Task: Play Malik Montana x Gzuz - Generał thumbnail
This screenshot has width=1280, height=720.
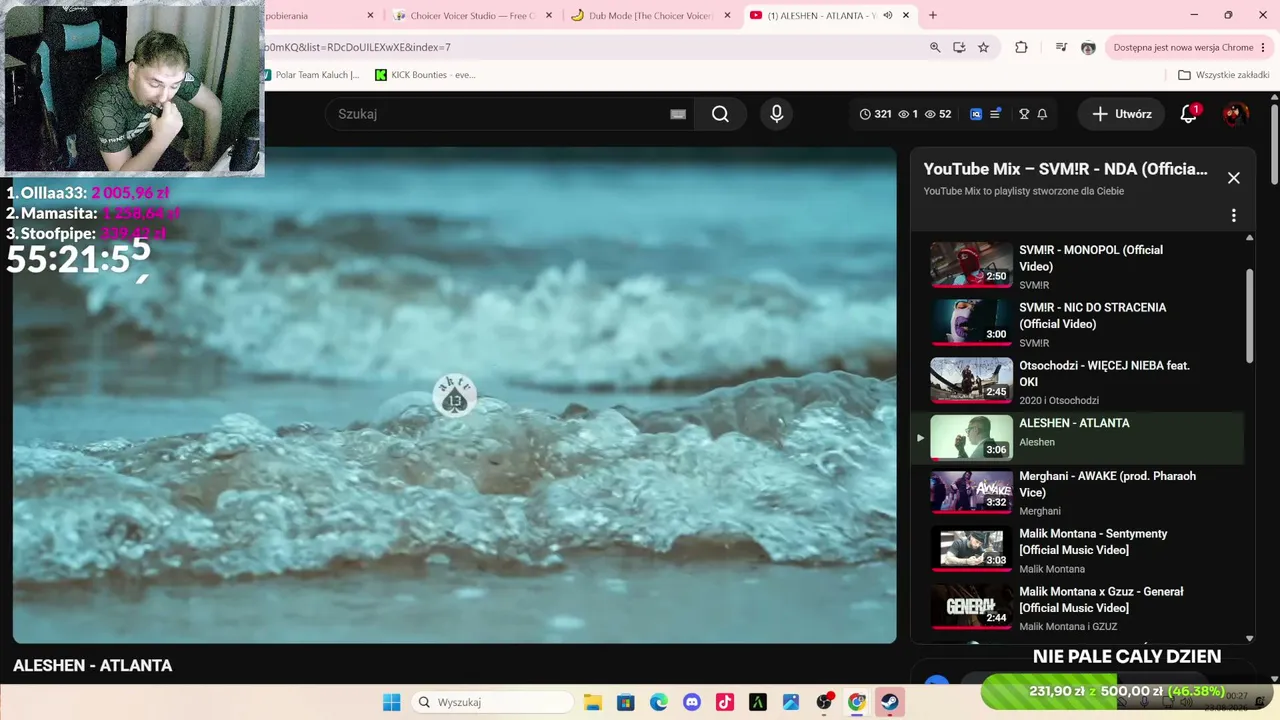Action: click(x=971, y=606)
